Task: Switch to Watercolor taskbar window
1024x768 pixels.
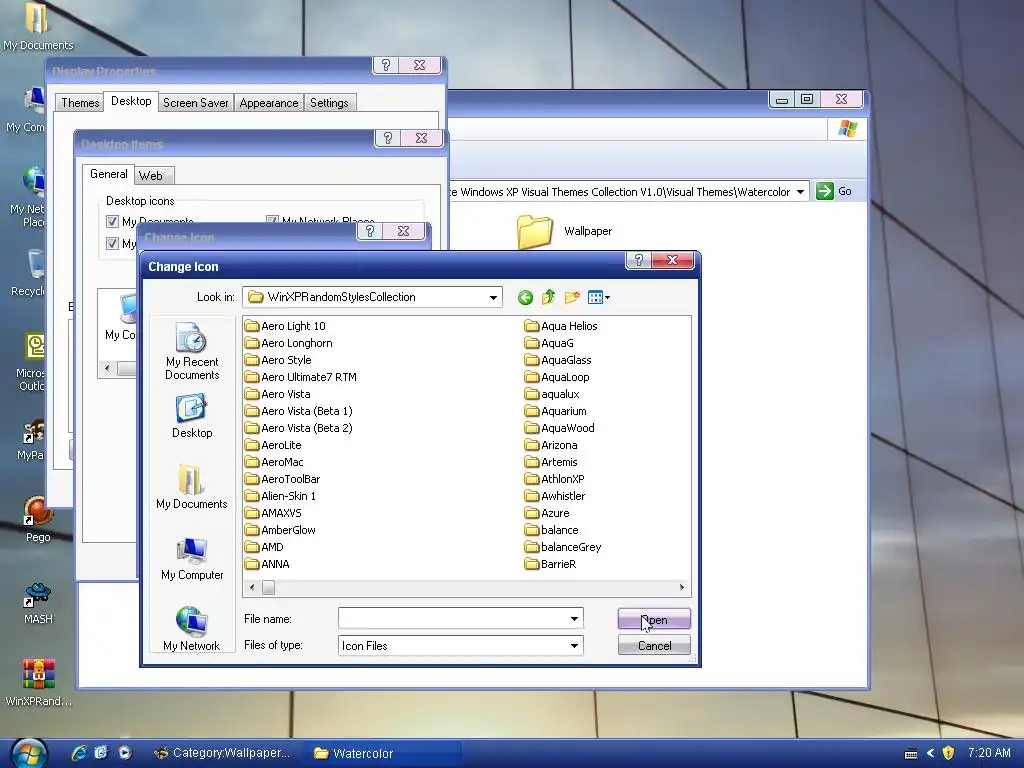Action: click(x=382, y=753)
